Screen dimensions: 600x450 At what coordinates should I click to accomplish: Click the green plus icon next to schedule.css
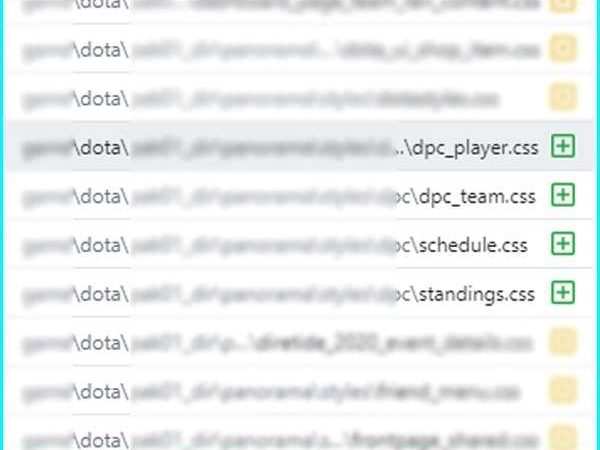[x=562, y=243]
